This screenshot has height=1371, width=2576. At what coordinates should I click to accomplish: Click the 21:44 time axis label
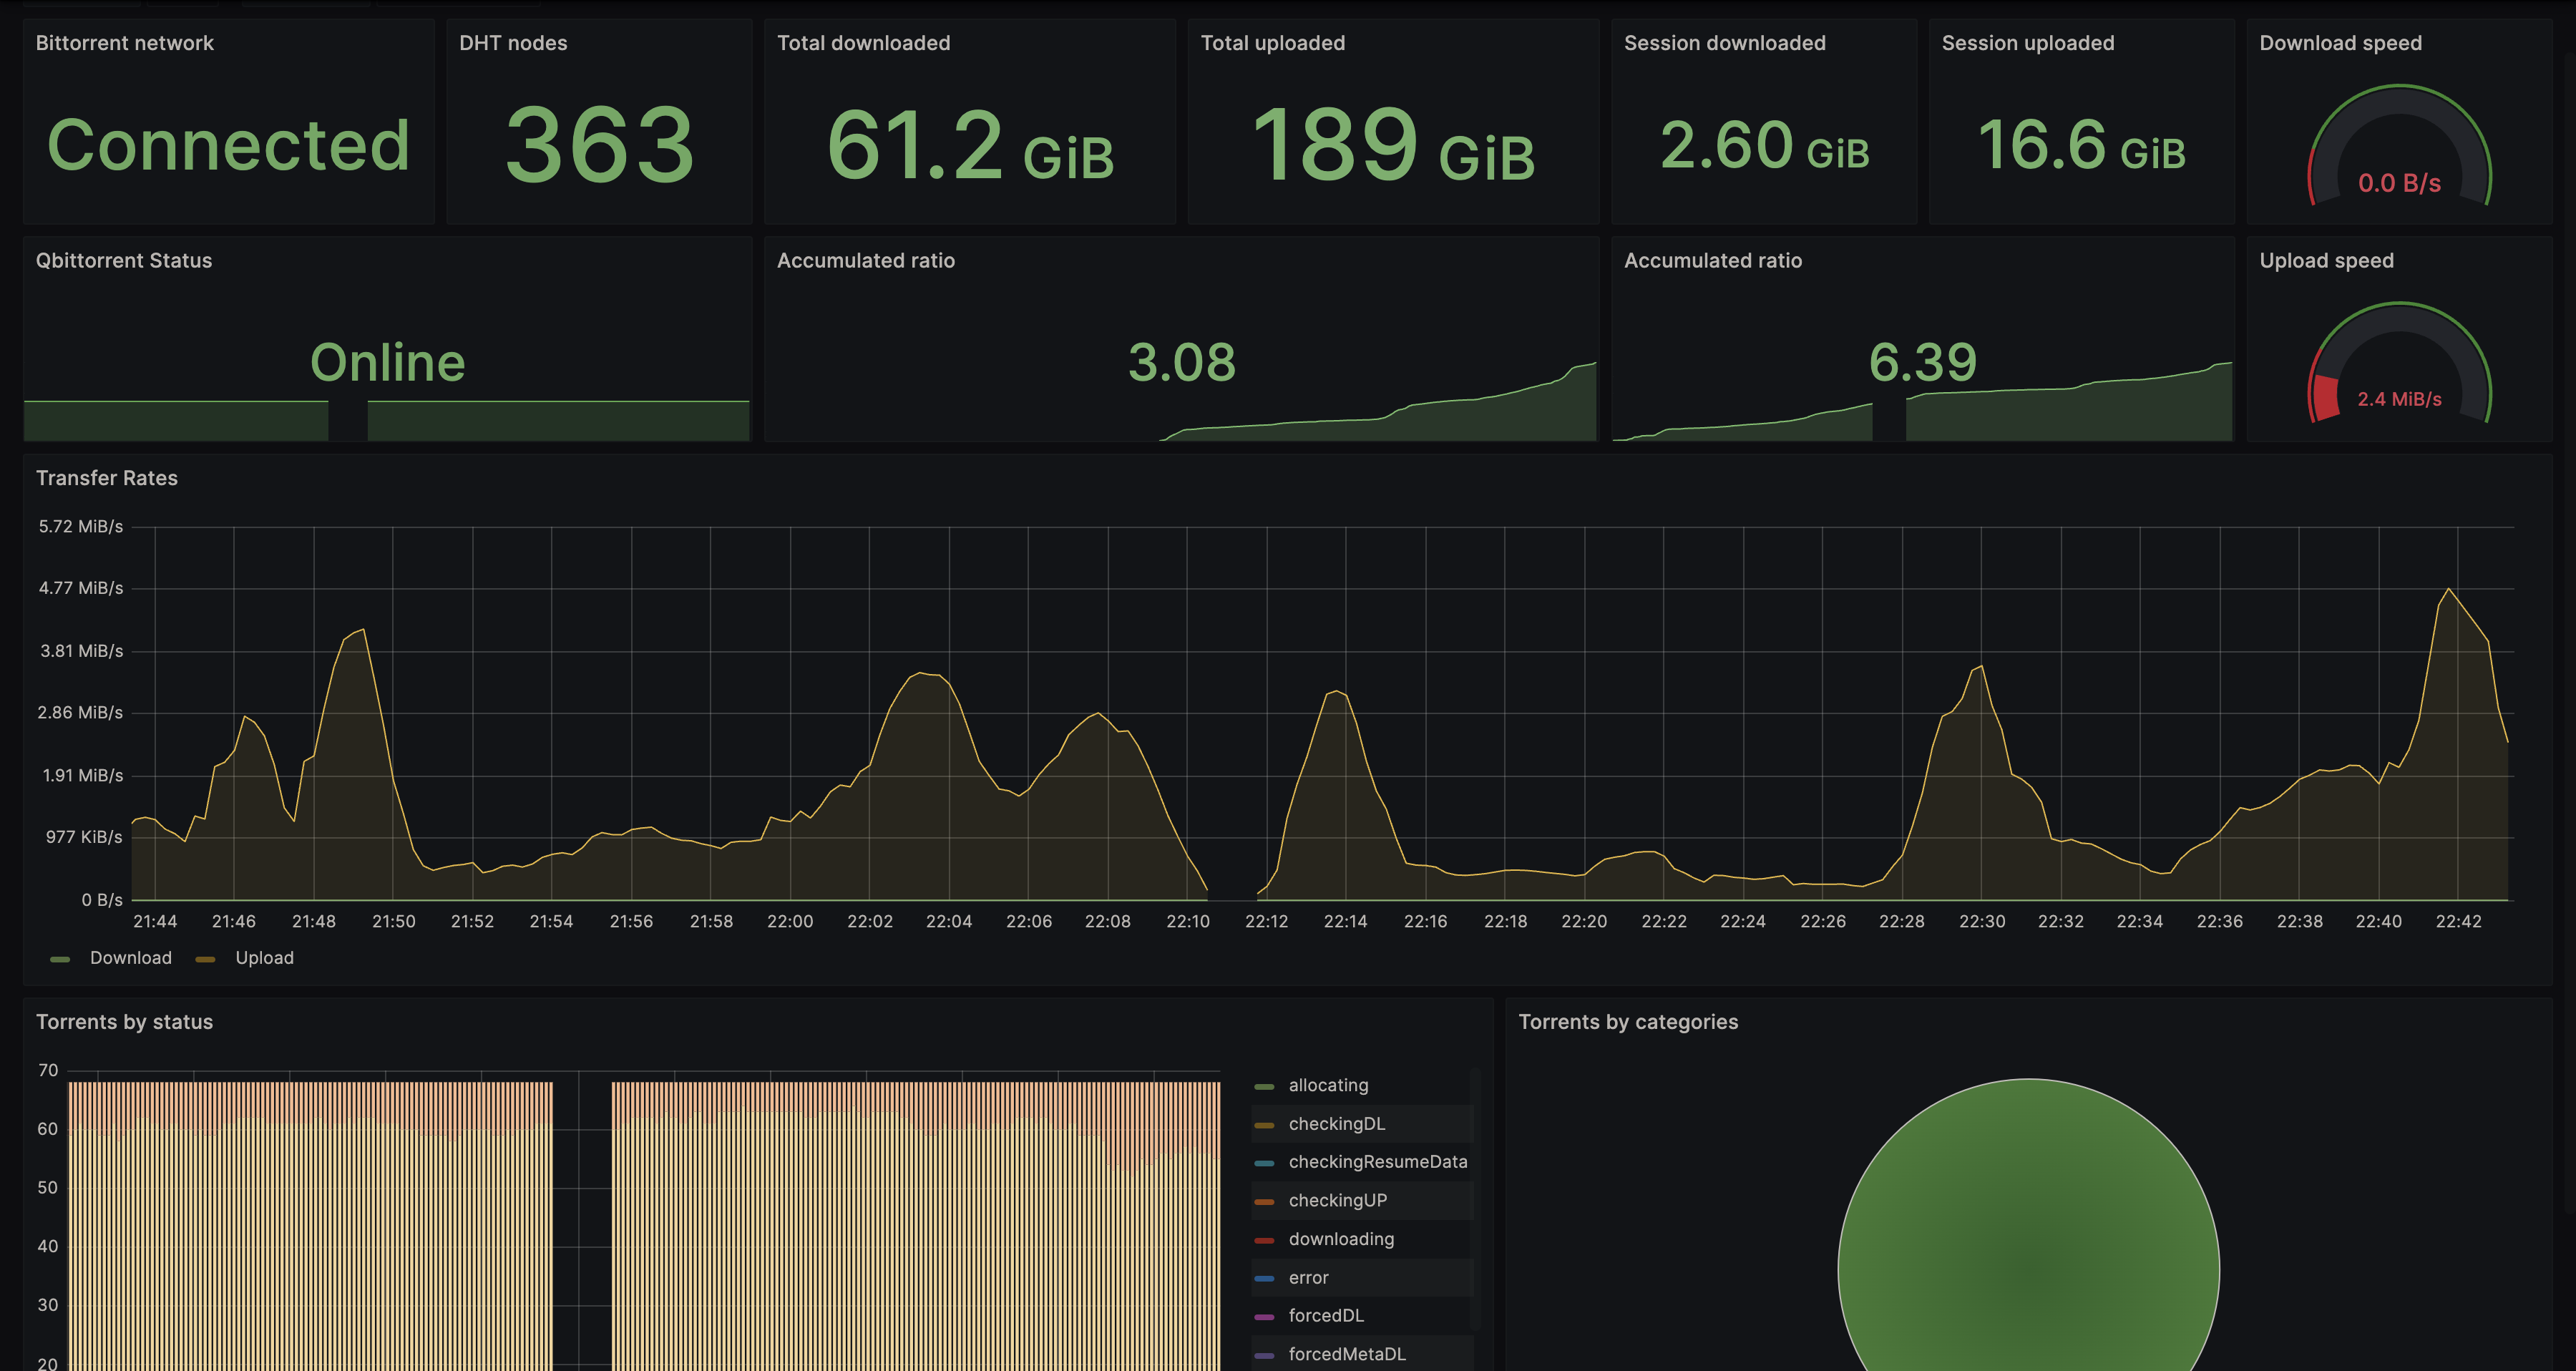coord(155,921)
